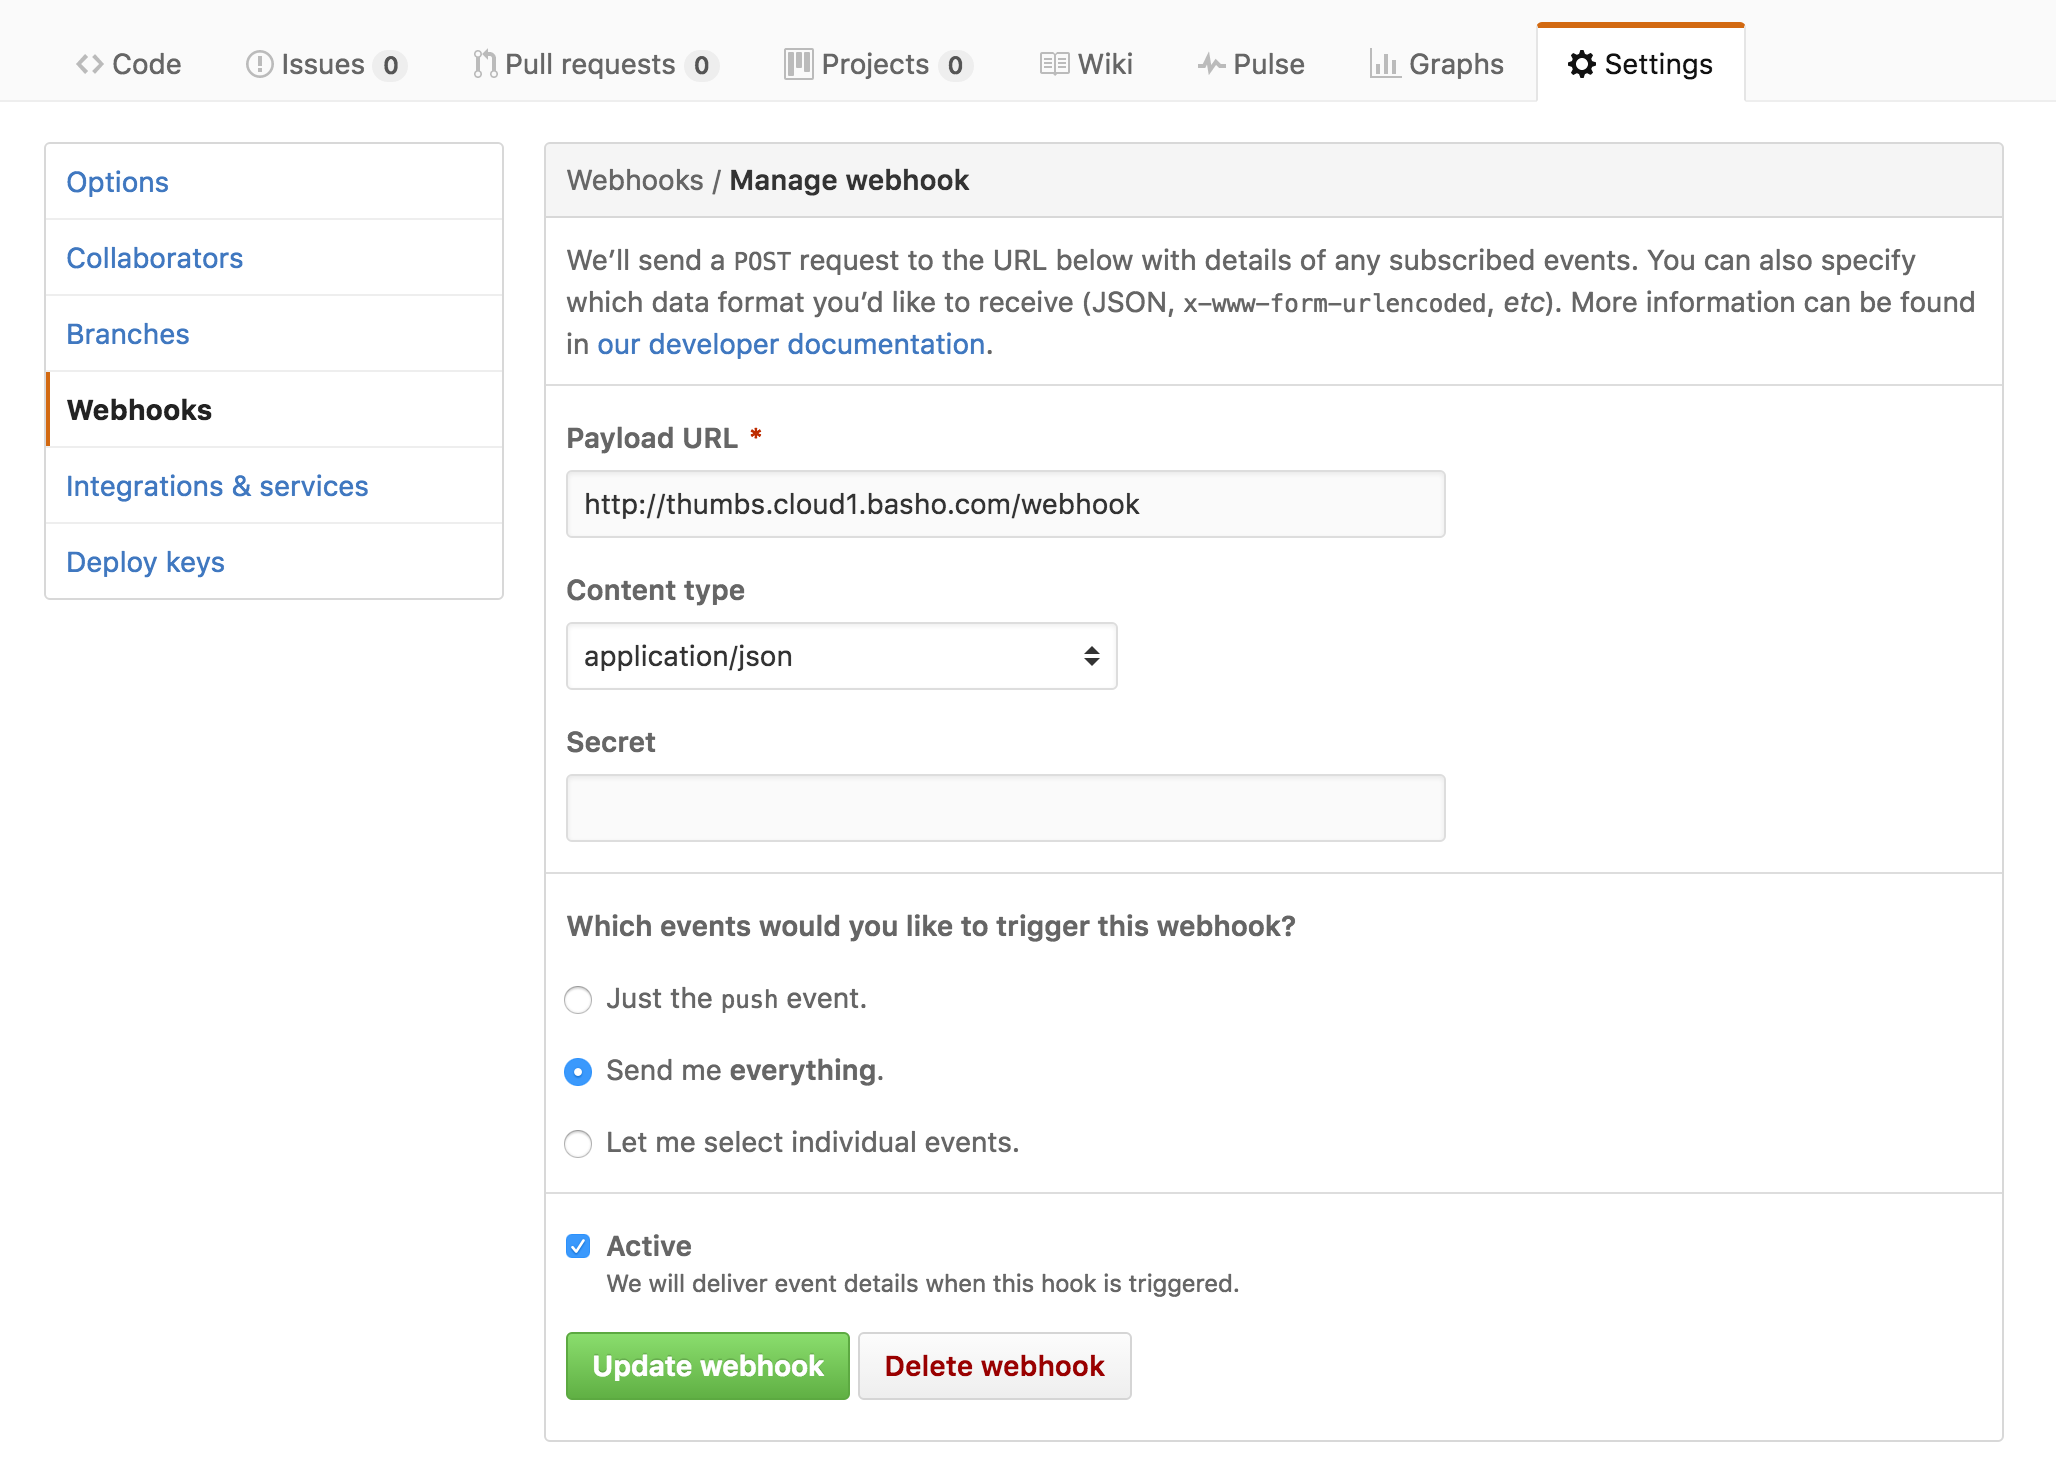Click the Pull requests icon
The image size is (2056, 1478).
[x=485, y=65]
